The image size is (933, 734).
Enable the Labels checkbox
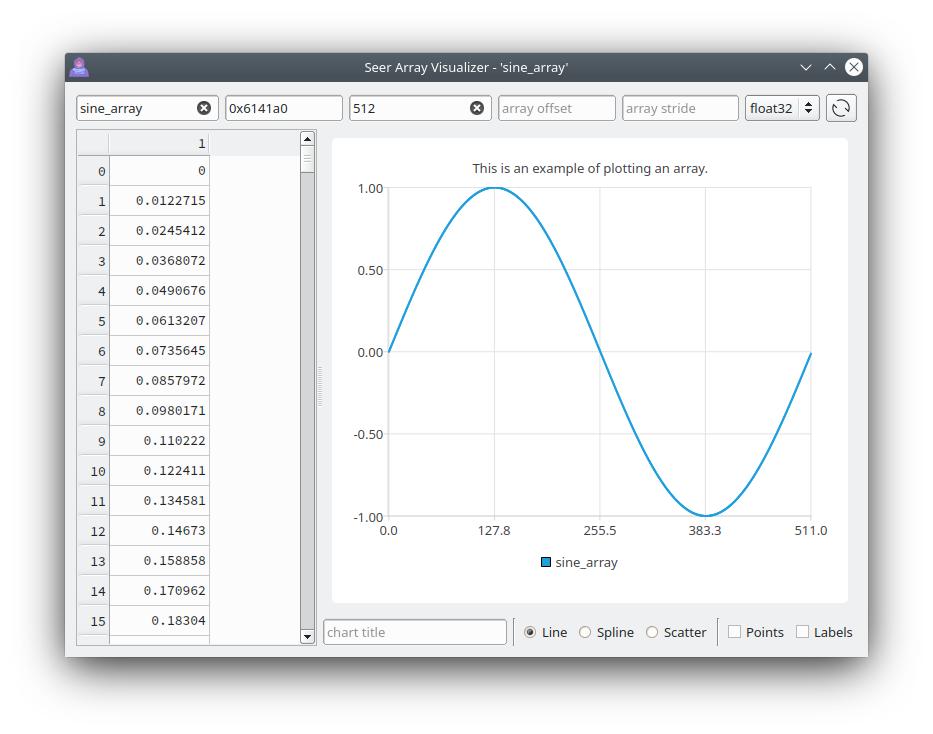click(803, 632)
